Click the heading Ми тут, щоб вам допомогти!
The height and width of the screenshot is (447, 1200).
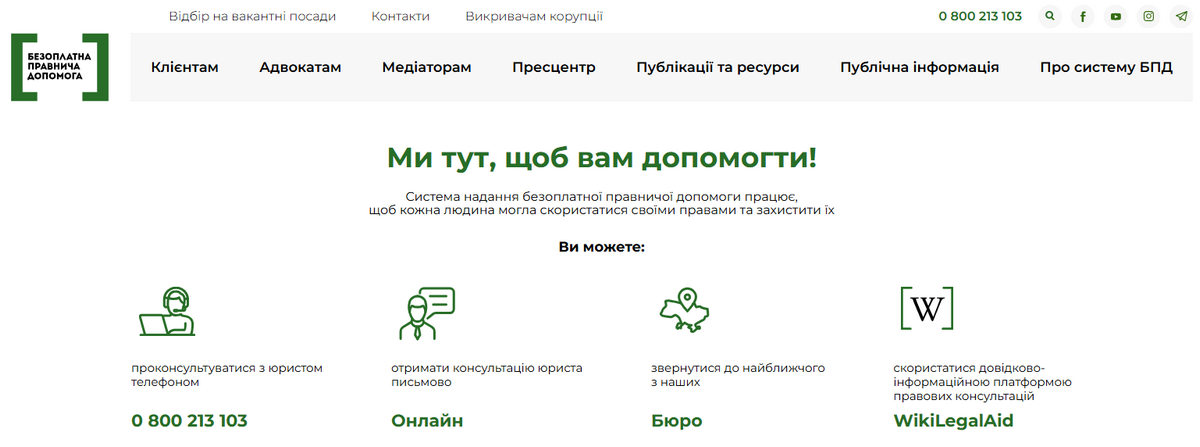(x=601, y=157)
